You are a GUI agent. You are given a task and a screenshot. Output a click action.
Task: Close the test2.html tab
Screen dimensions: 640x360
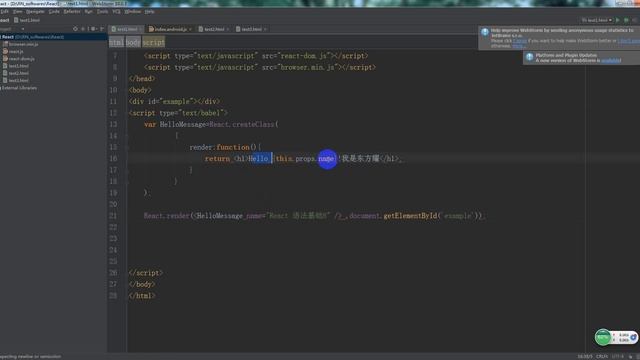[x=228, y=29]
